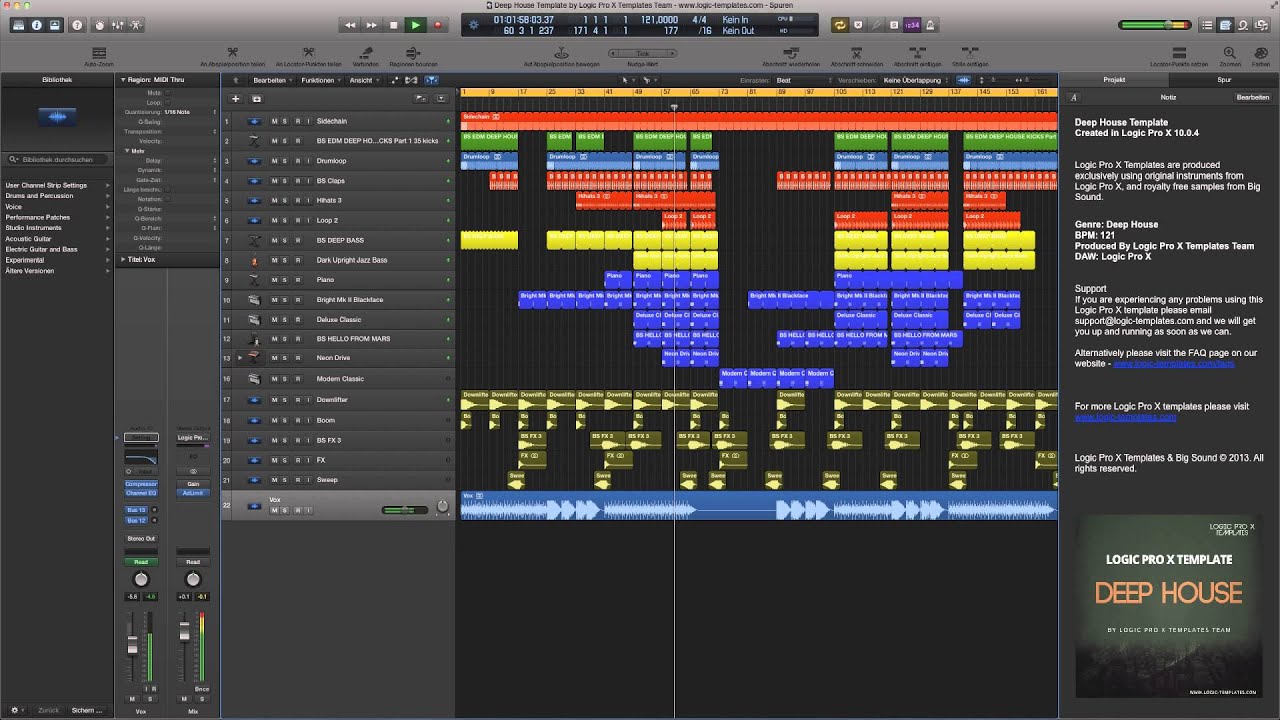
Task: Open the Media Browser icon
Action: pyautogui.click(x=1263, y=25)
